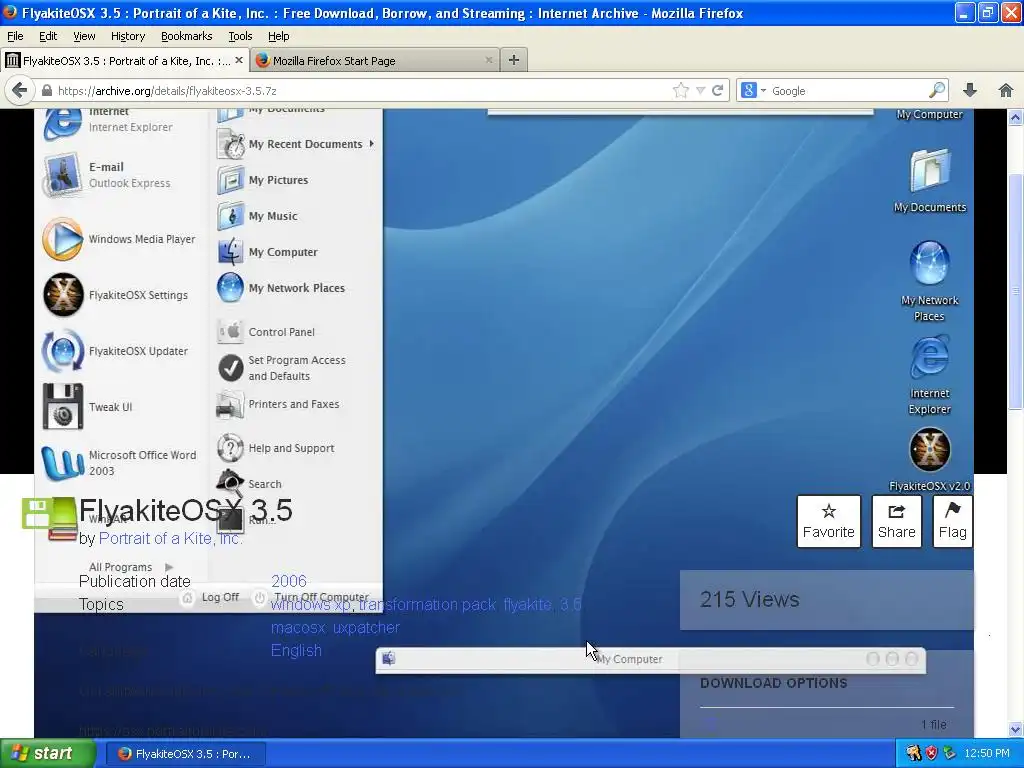Viewport: 1024px width, 768px height.
Task: Click Windows Media Player icon in screenshot
Action: [63, 239]
